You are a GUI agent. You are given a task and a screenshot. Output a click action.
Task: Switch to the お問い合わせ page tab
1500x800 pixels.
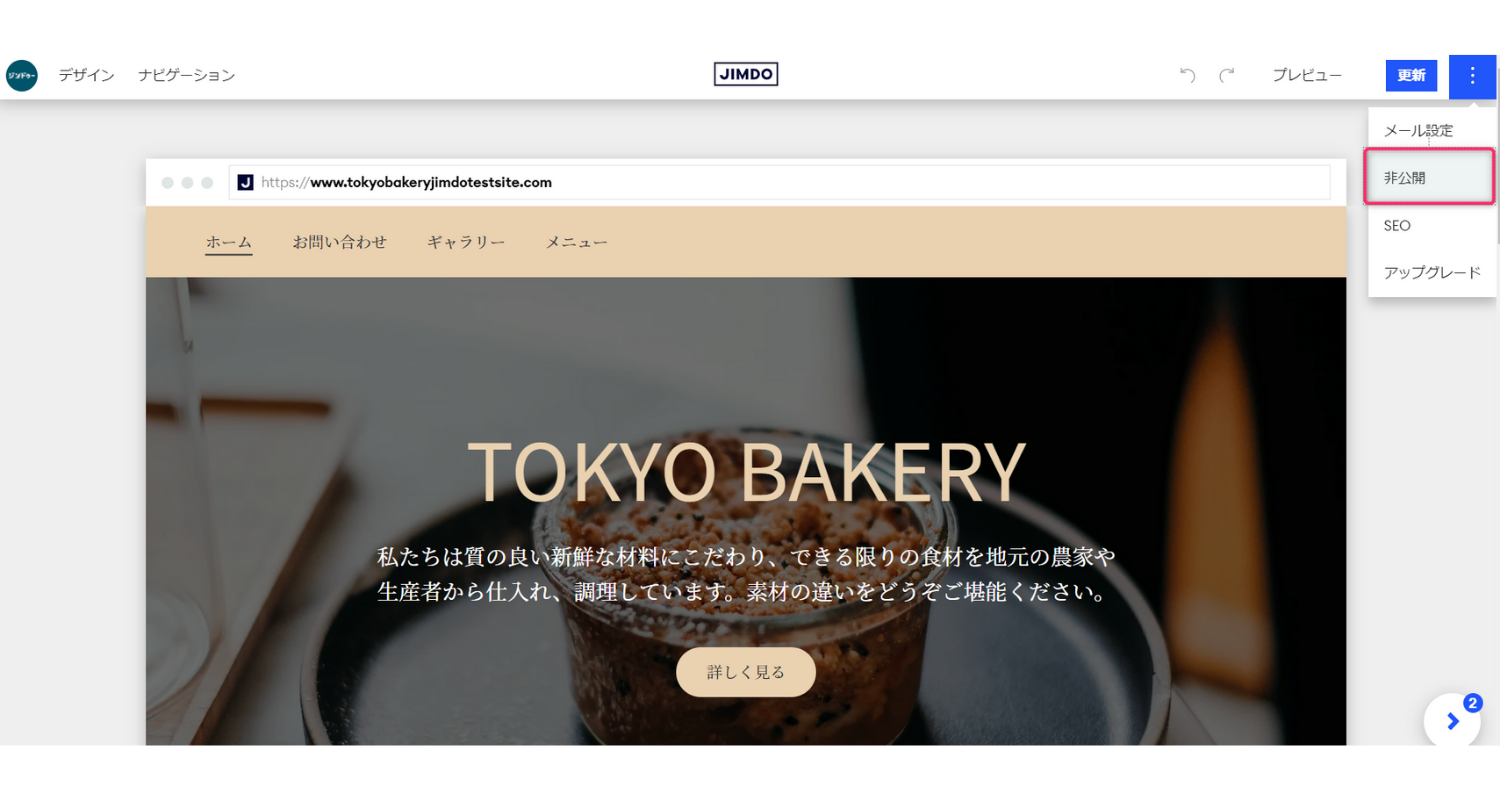click(x=340, y=241)
